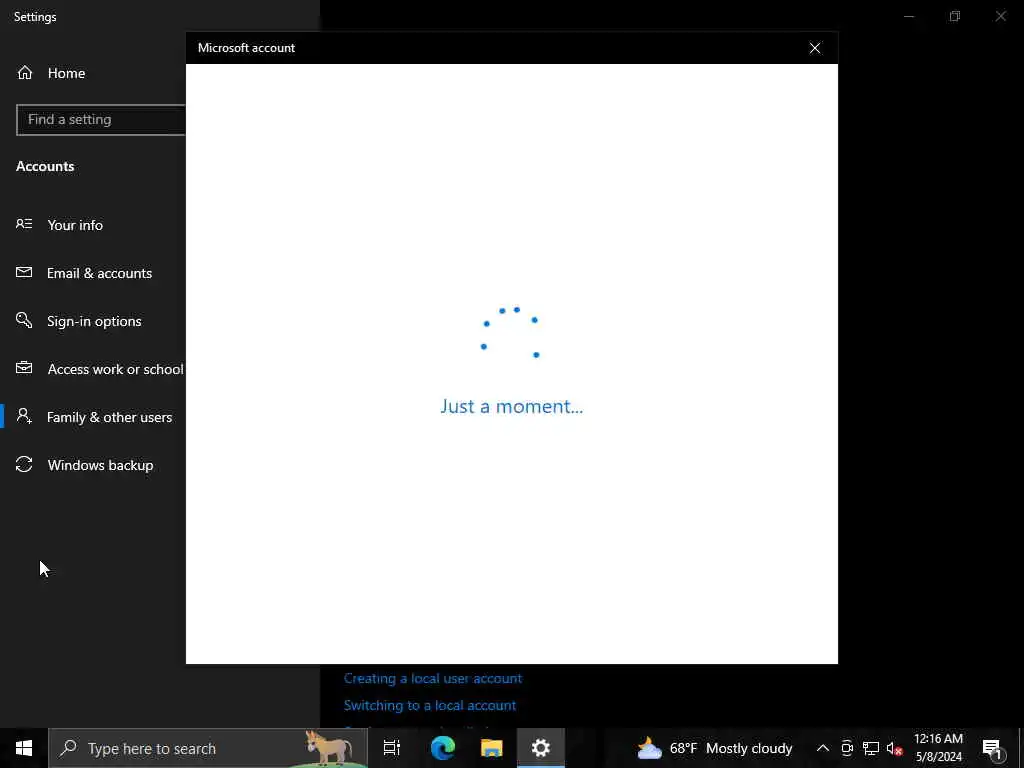This screenshot has height=768, width=1024.
Task: Open the Windows Start menu
Action: 24,748
